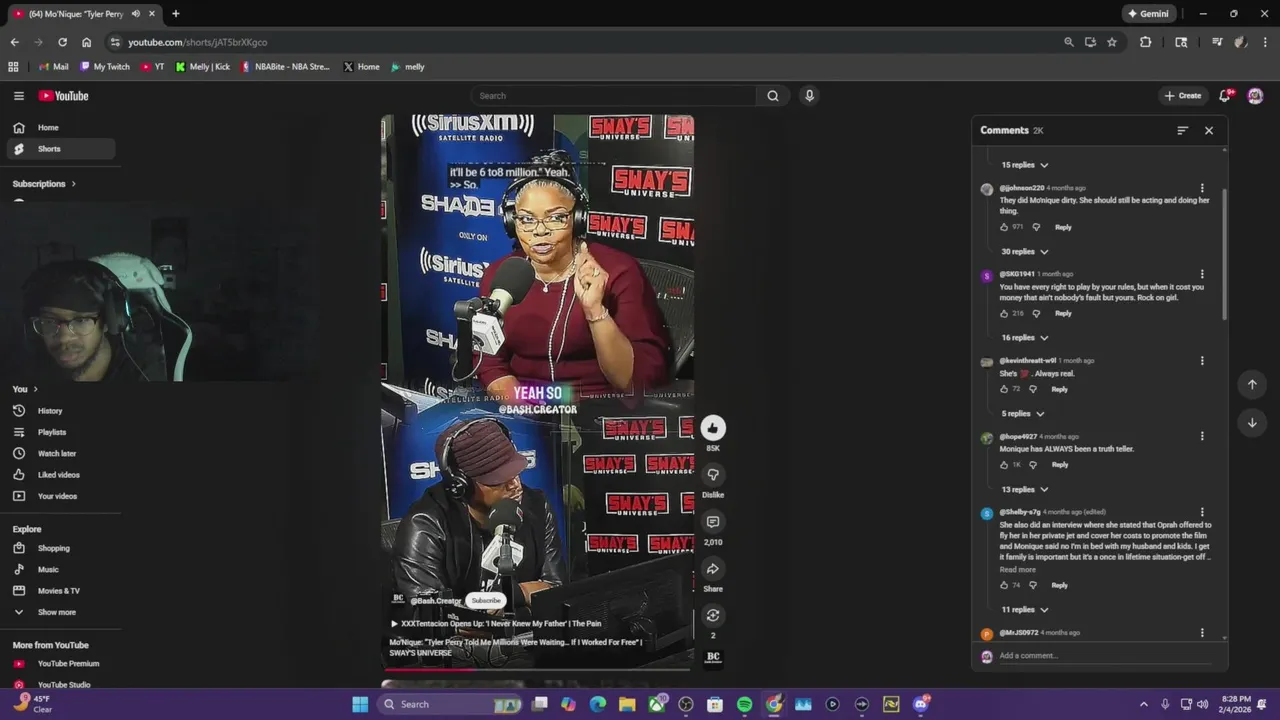Open the My Twitch bookmark
The height and width of the screenshot is (720, 1280).
pyautogui.click(x=105, y=67)
